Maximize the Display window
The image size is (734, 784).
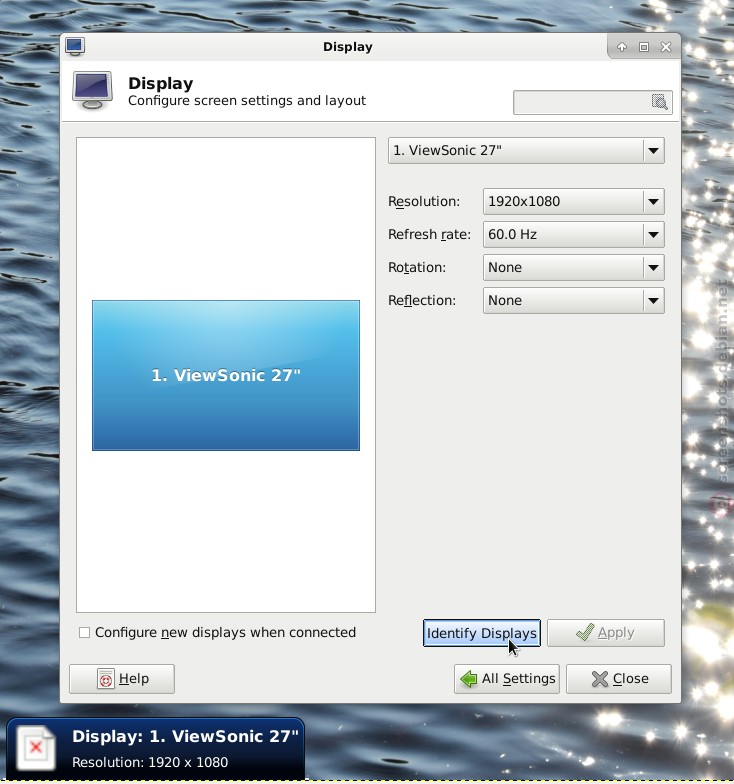coord(644,47)
